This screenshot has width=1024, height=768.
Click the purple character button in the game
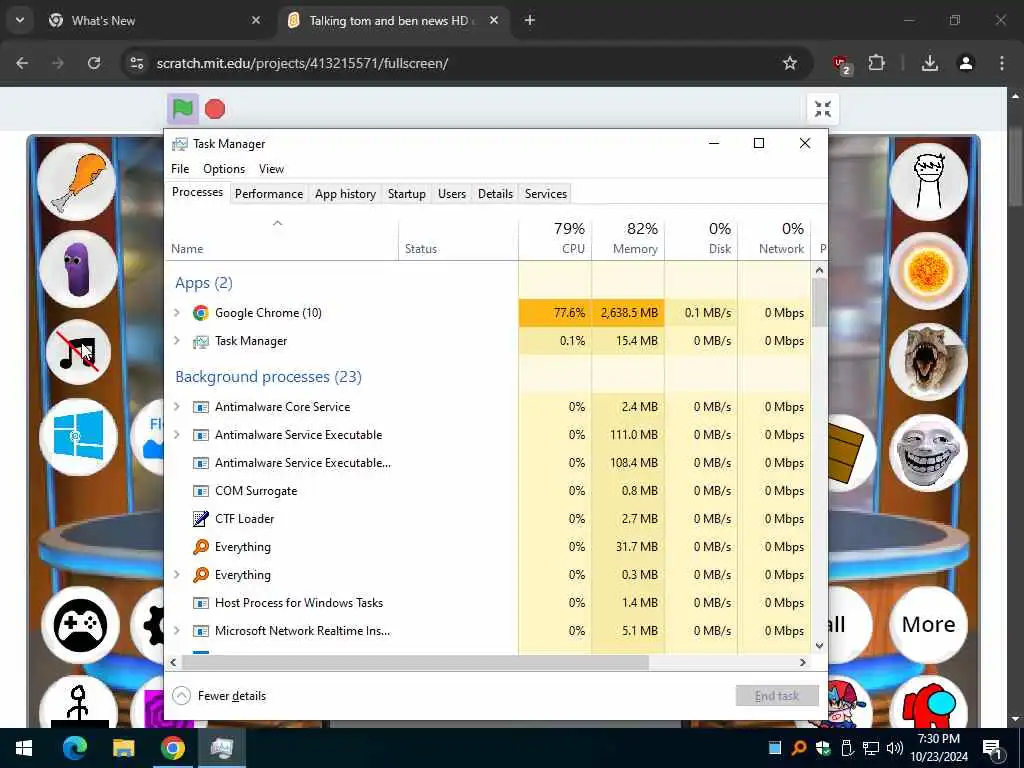78,268
